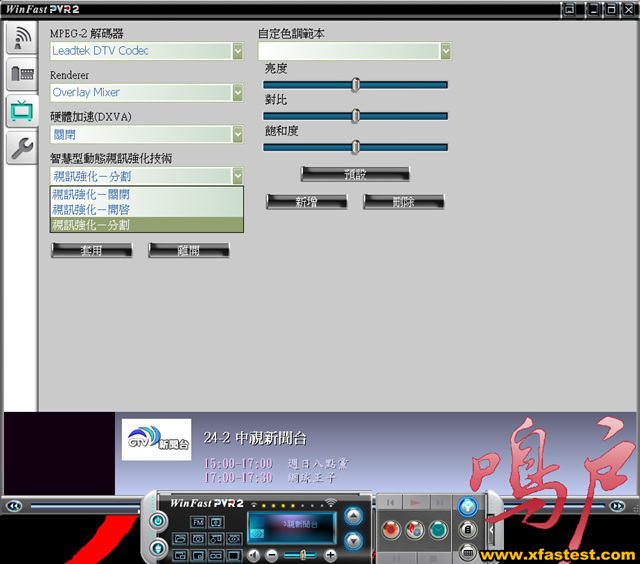Select the TV video settings icon
640x564 pixels.
coord(20,111)
